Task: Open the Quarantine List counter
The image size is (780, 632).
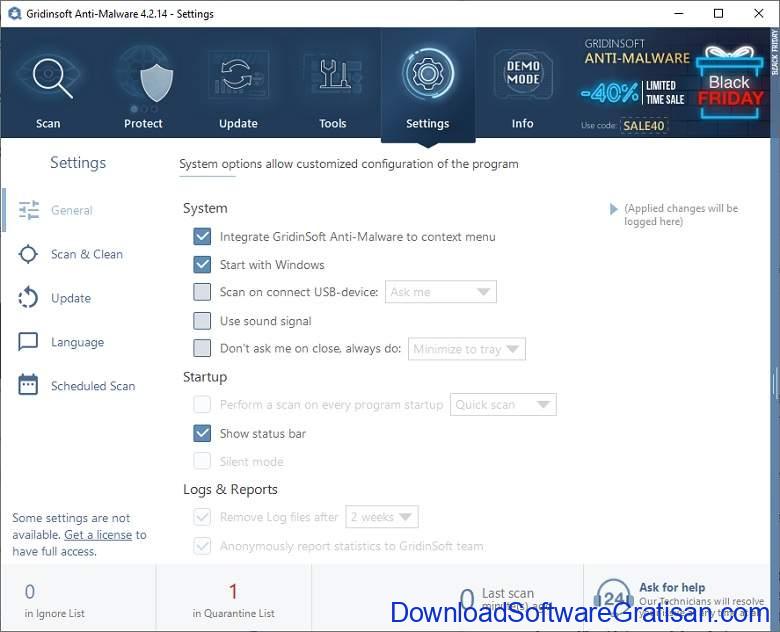Action: (x=234, y=599)
